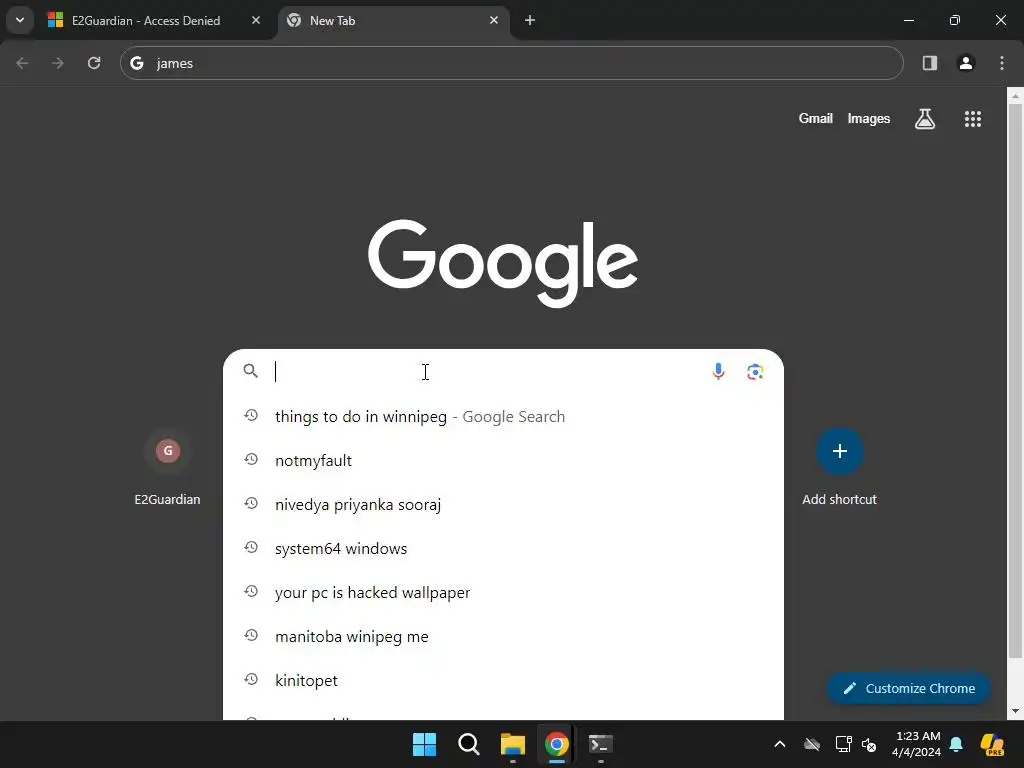The height and width of the screenshot is (768, 1024).
Task: Open the clock showing 1:23 AM
Action: pyautogui.click(x=917, y=744)
